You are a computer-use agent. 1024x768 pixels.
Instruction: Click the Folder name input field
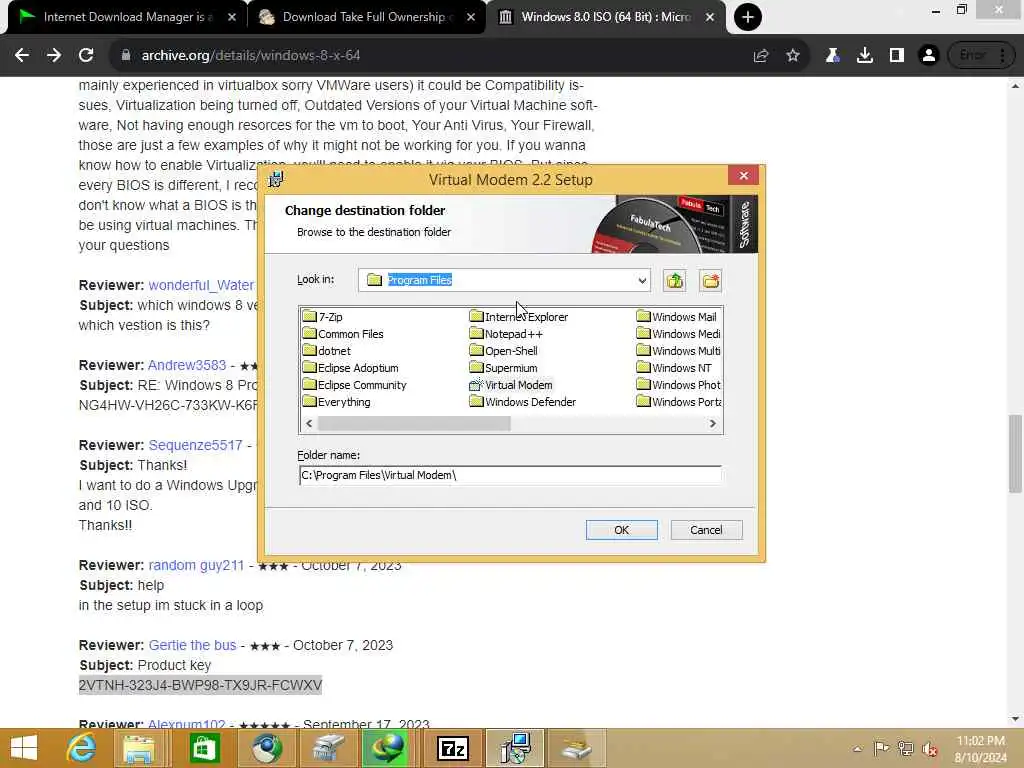point(510,475)
